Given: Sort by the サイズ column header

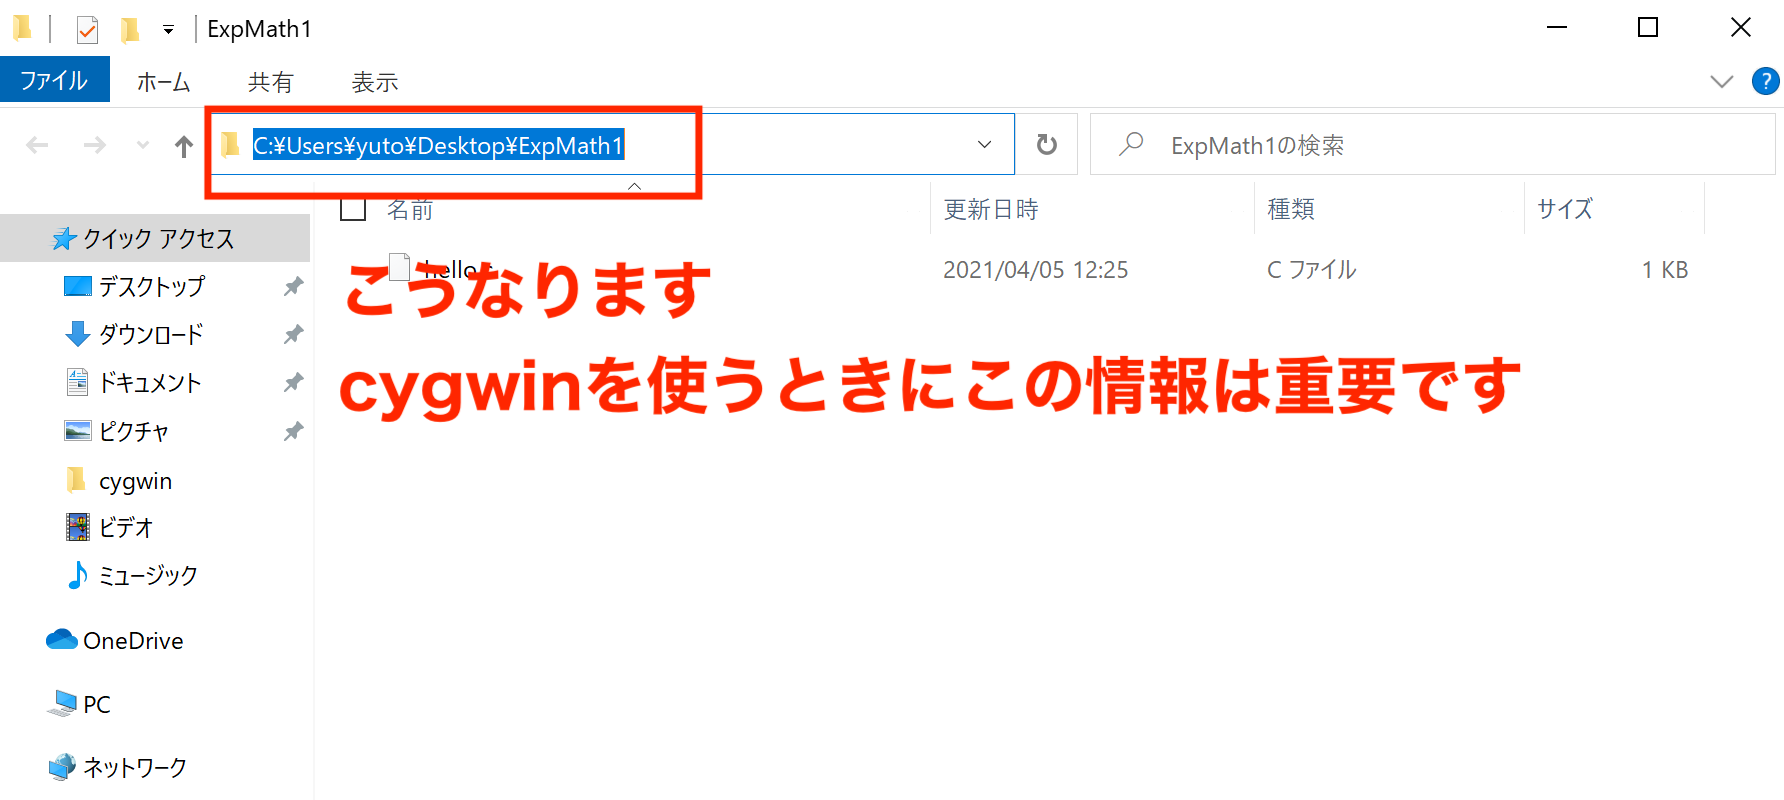Looking at the screenshot, I should click(1565, 209).
